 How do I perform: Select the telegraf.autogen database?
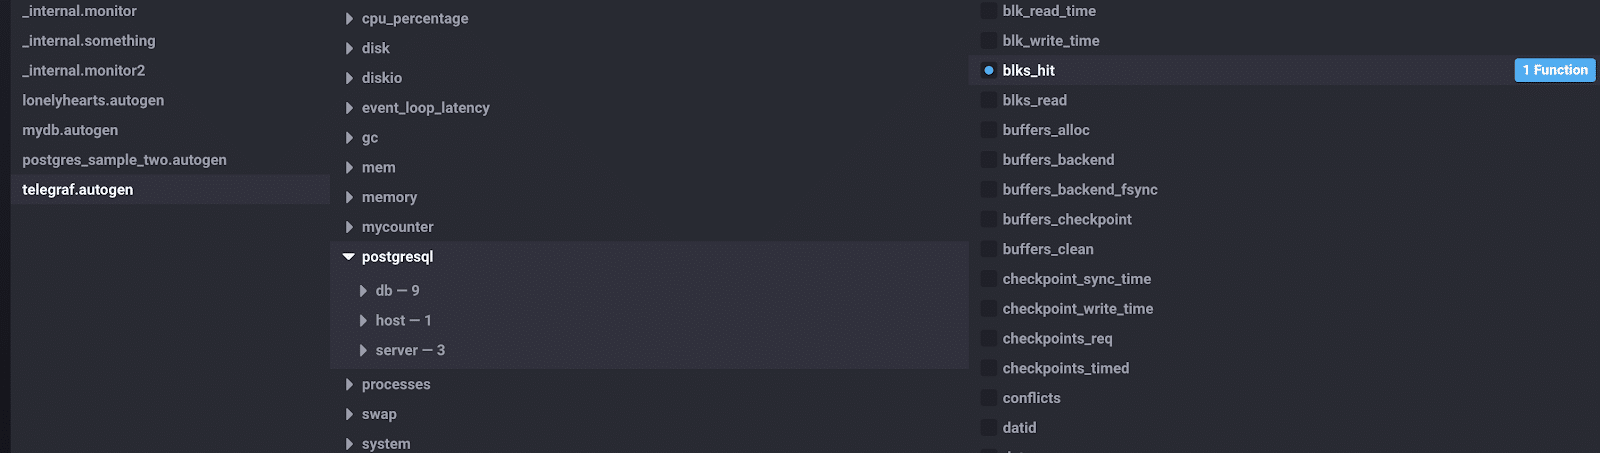78,190
